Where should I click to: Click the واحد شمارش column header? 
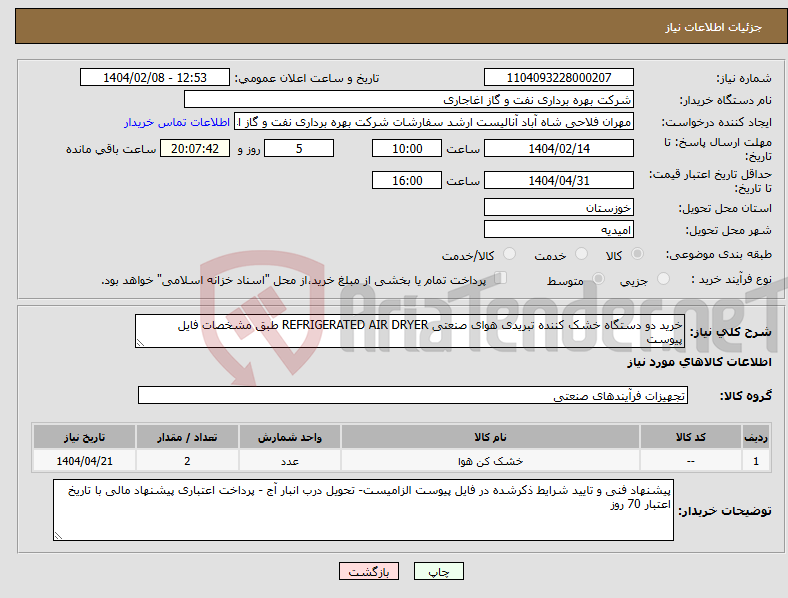[290, 437]
